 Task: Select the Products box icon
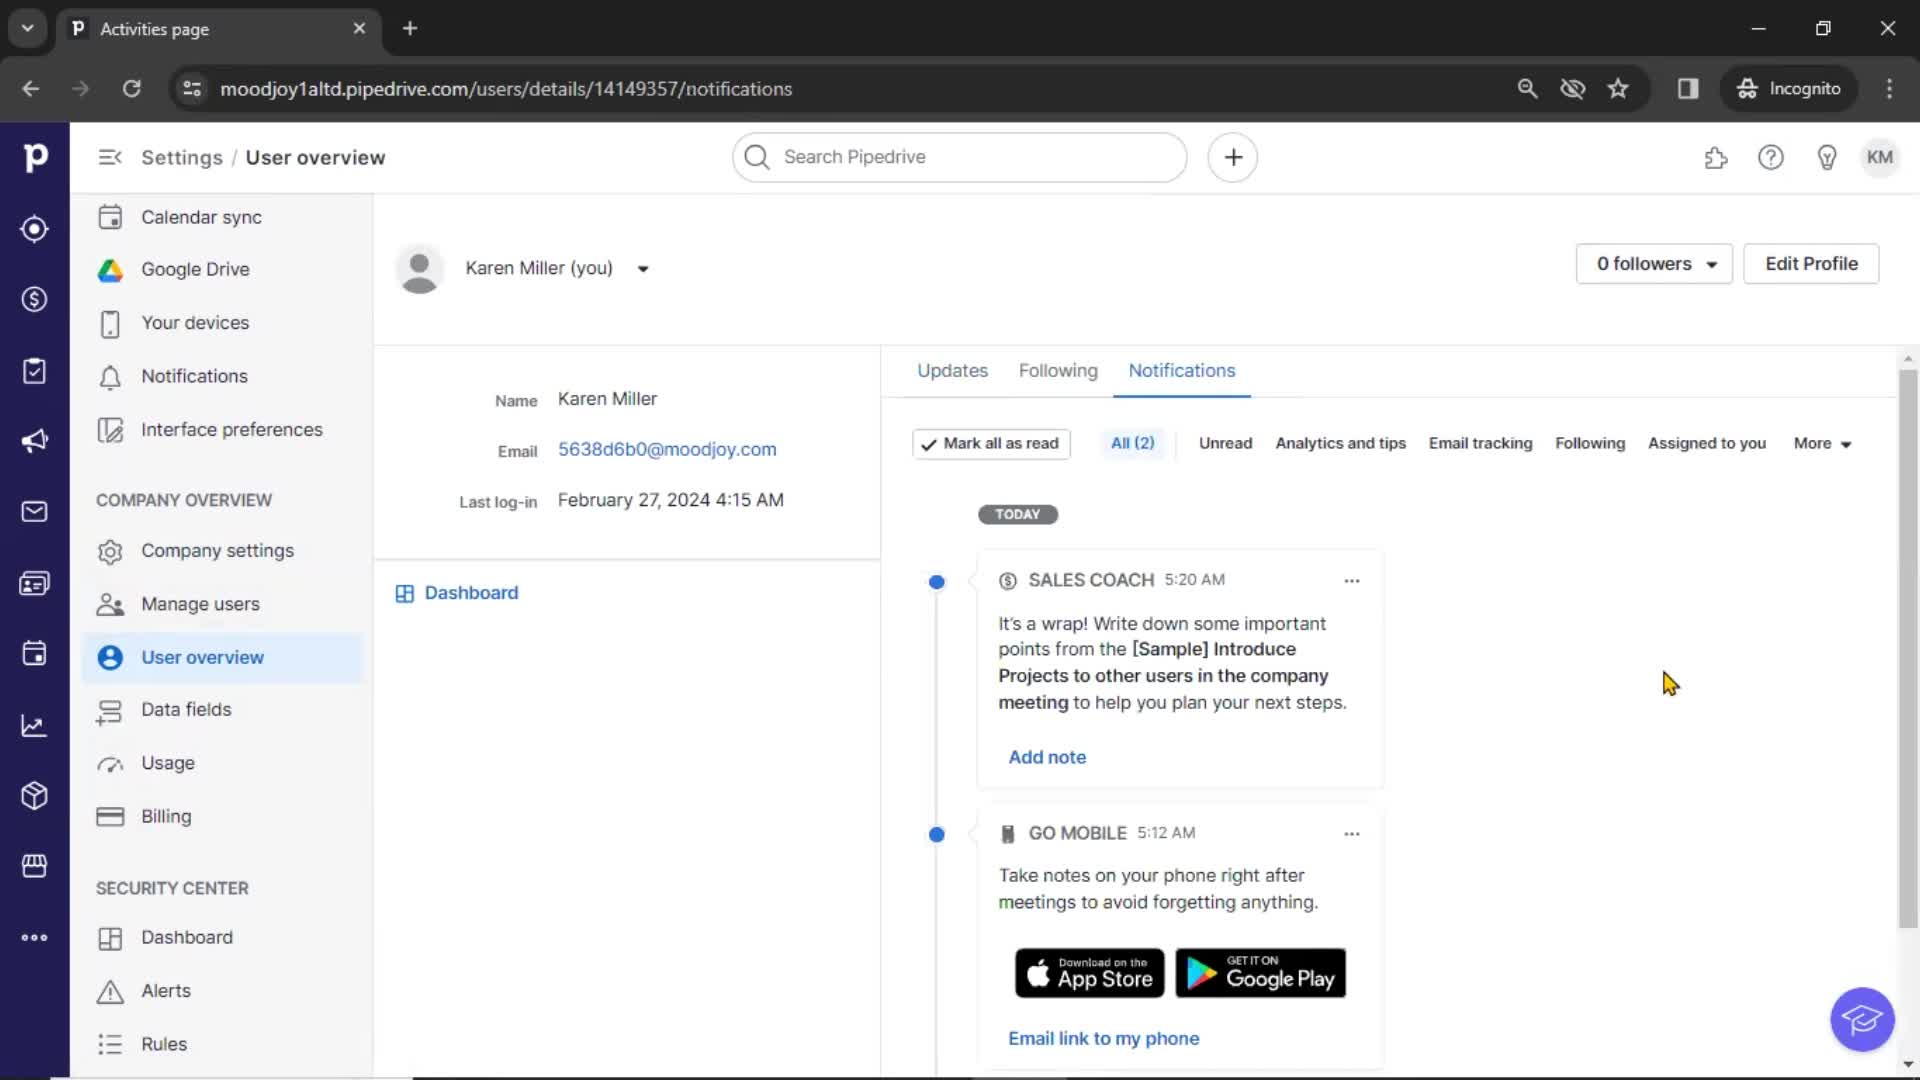click(36, 795)
